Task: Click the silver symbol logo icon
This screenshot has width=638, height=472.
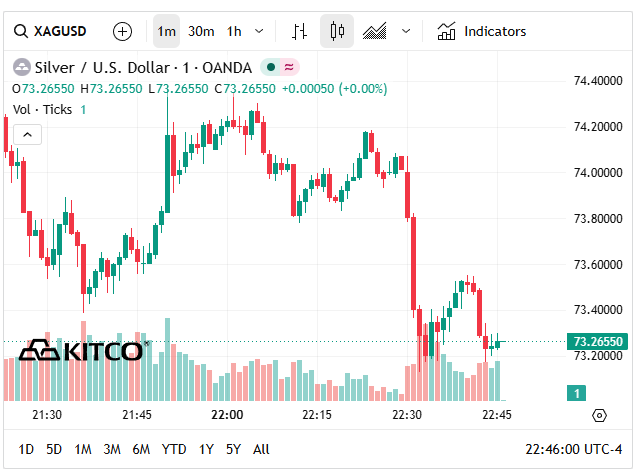Action: pyautogui.click(x=22, y=68)
